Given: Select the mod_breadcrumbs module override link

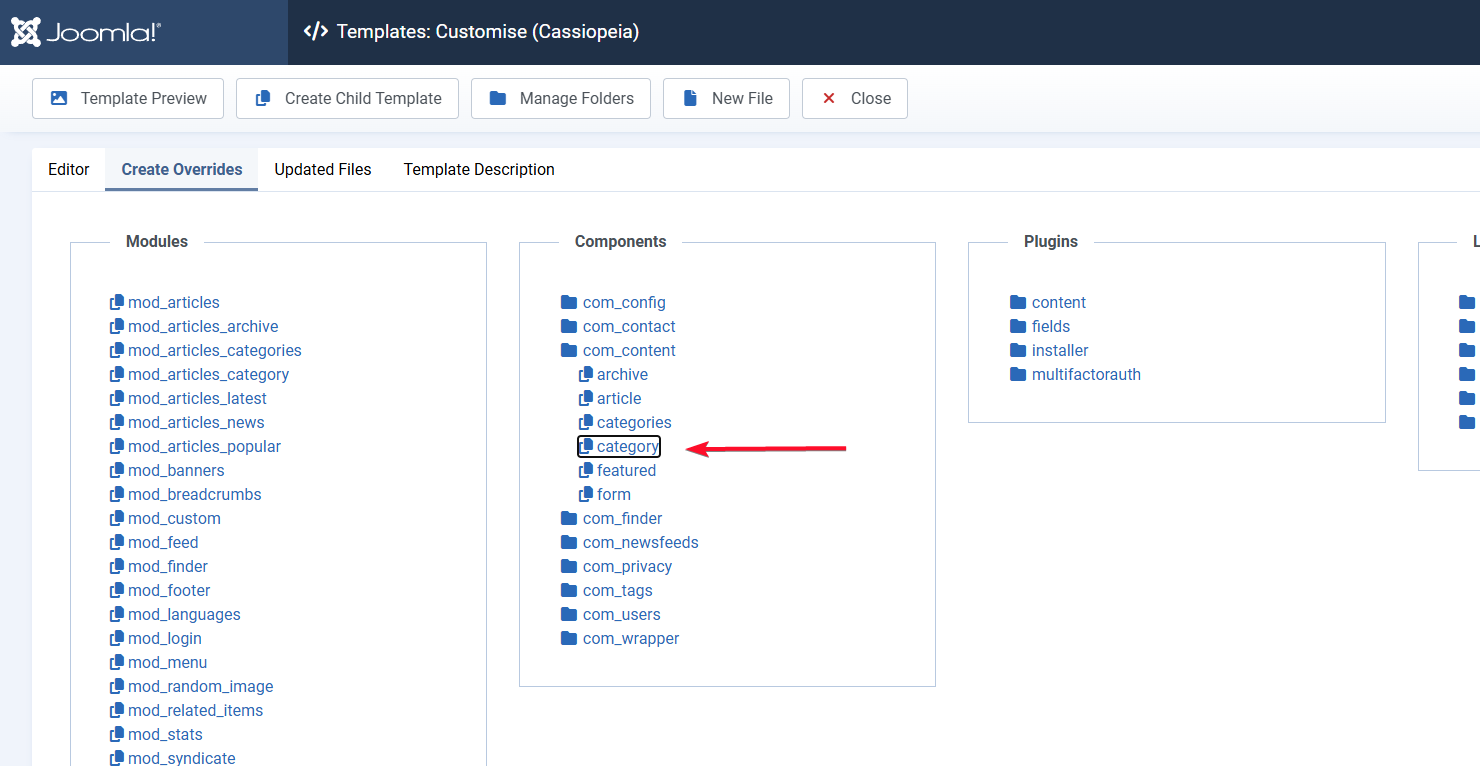Looking at the screenshot, I should pos(194,494).
